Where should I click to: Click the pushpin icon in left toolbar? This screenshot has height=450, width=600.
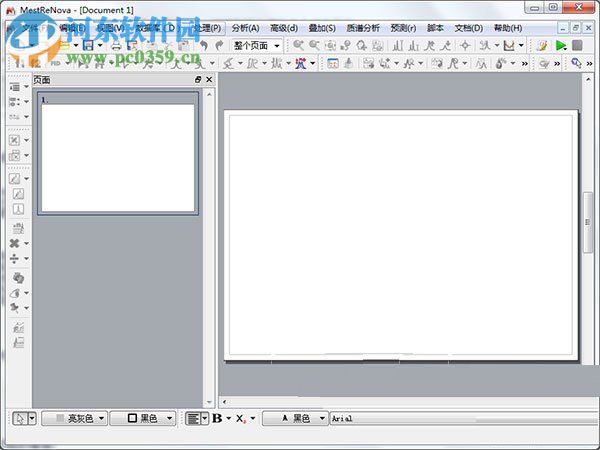(x=15, y=308)
